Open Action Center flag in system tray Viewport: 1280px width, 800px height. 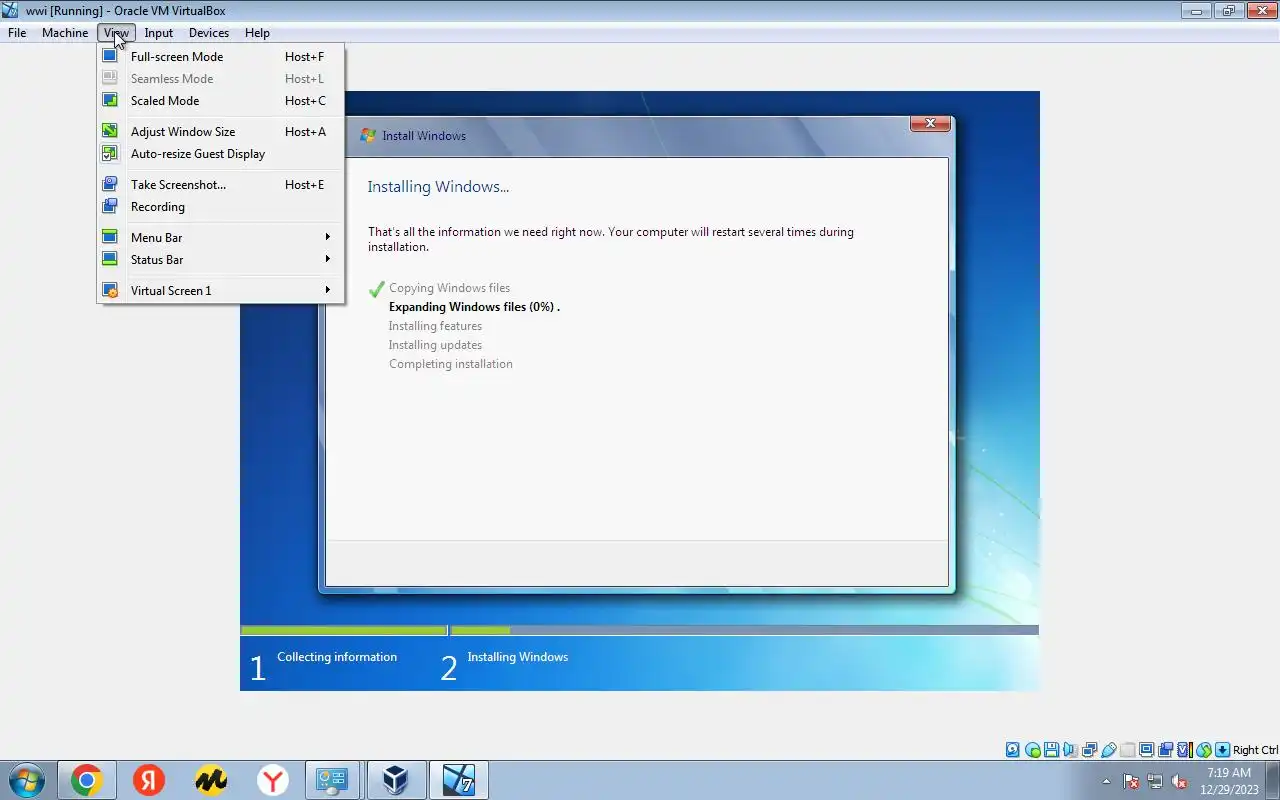pos(1131,782)
